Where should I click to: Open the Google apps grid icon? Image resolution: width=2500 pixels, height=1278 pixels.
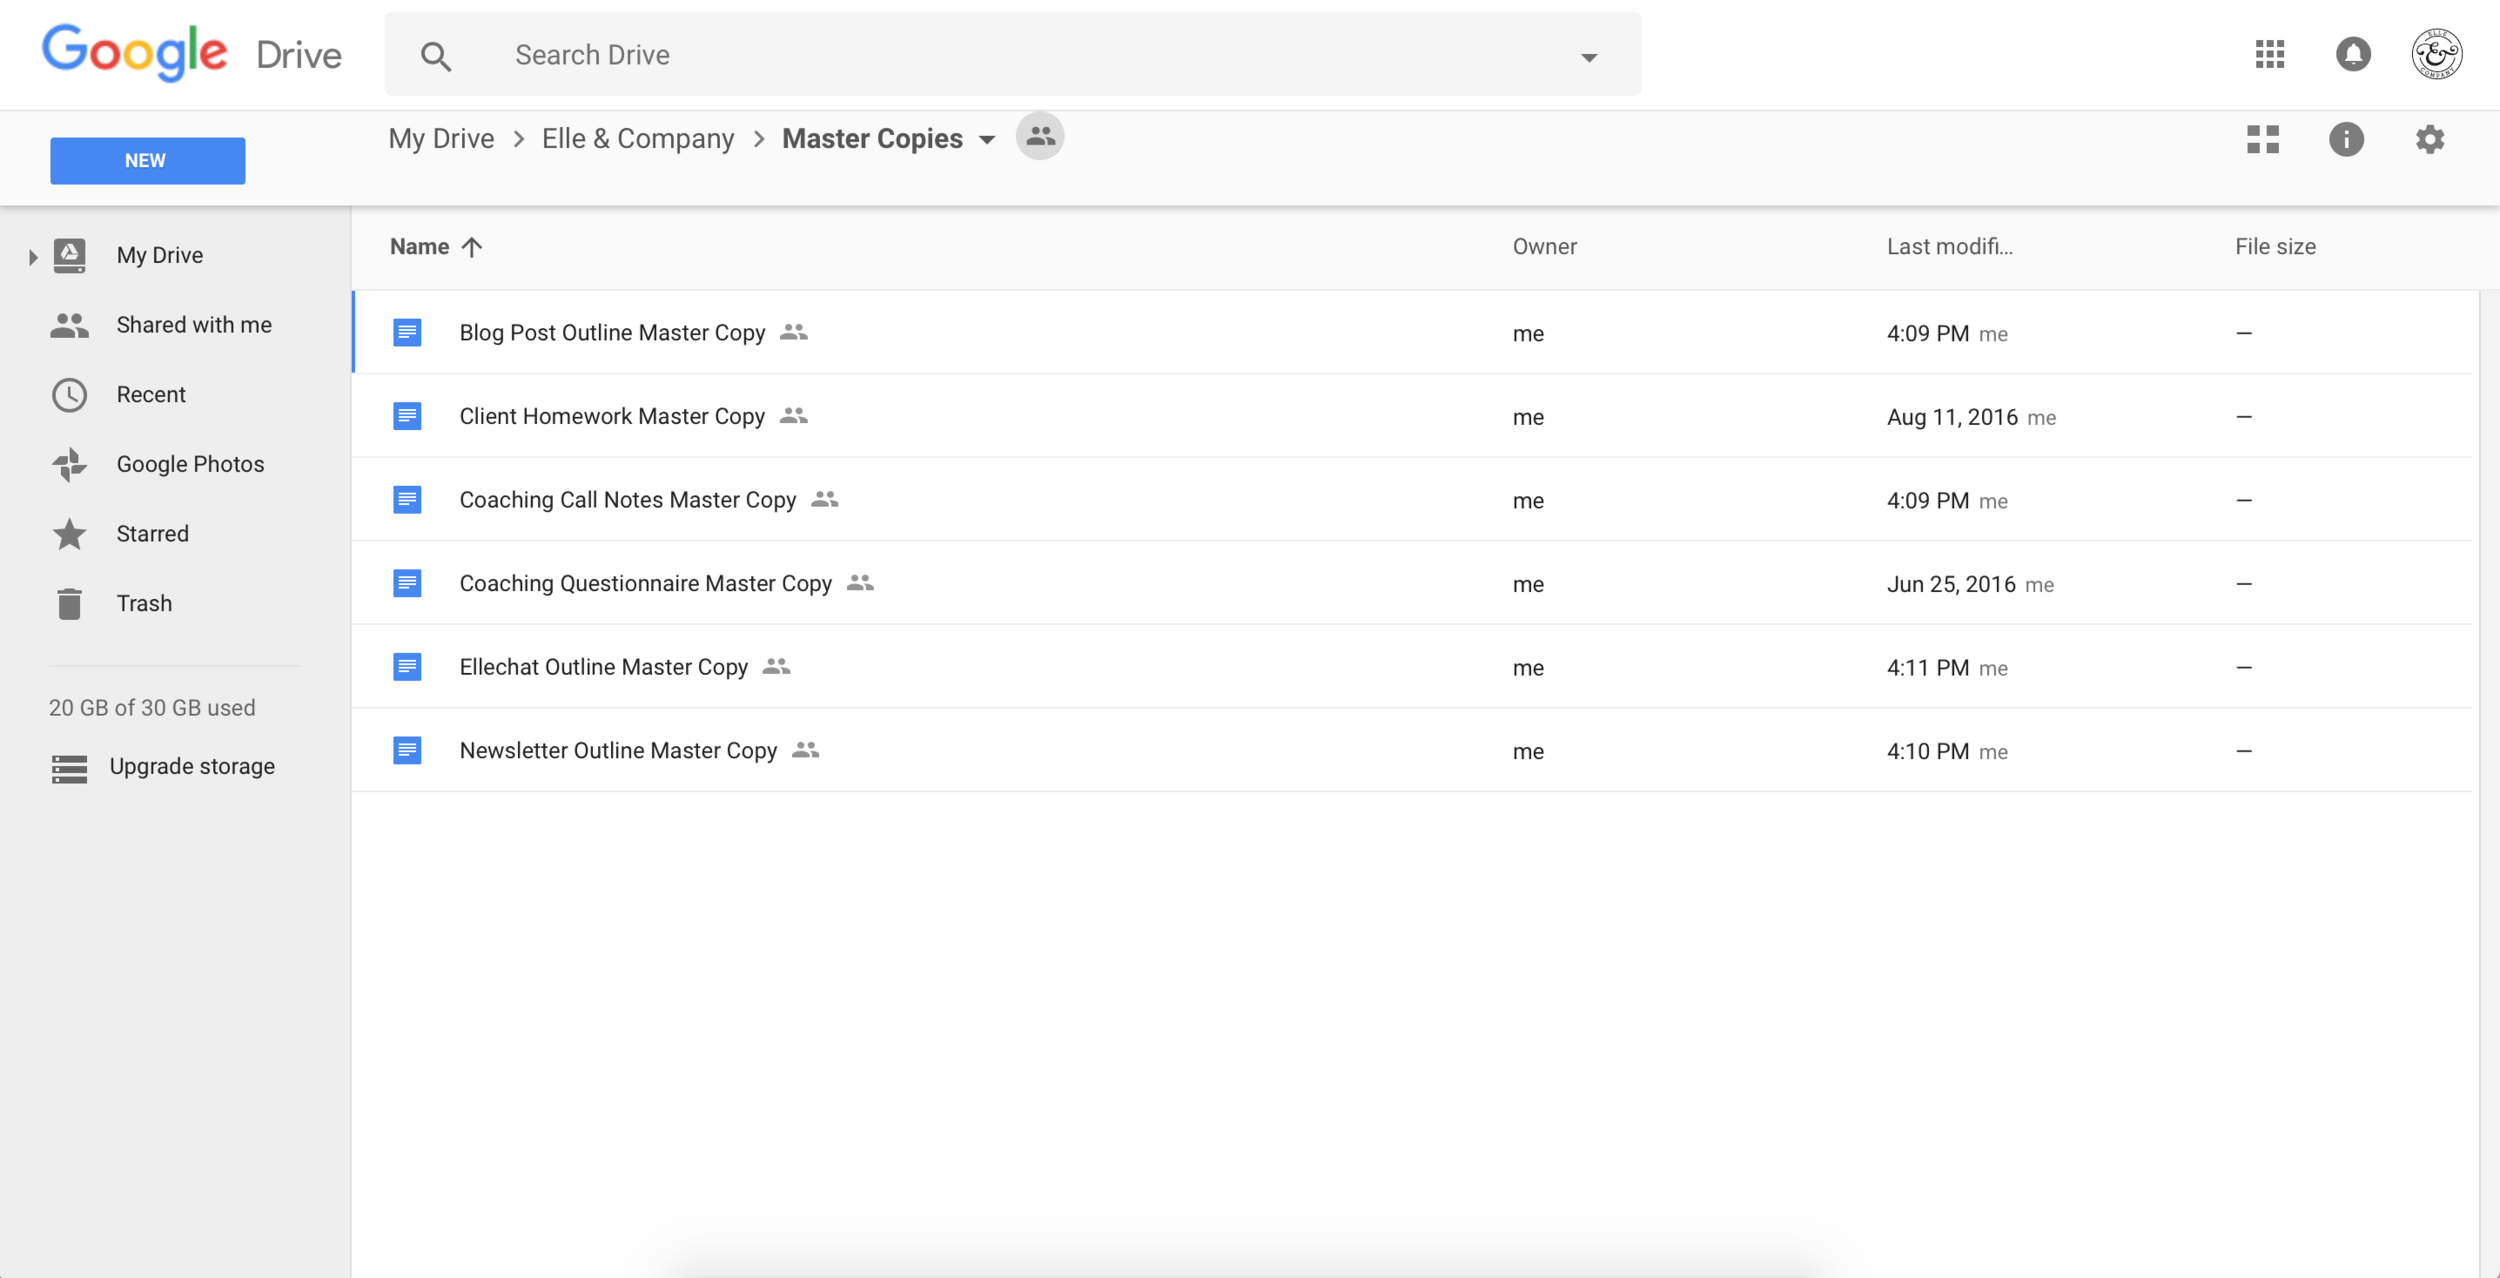coord(2270,54)
